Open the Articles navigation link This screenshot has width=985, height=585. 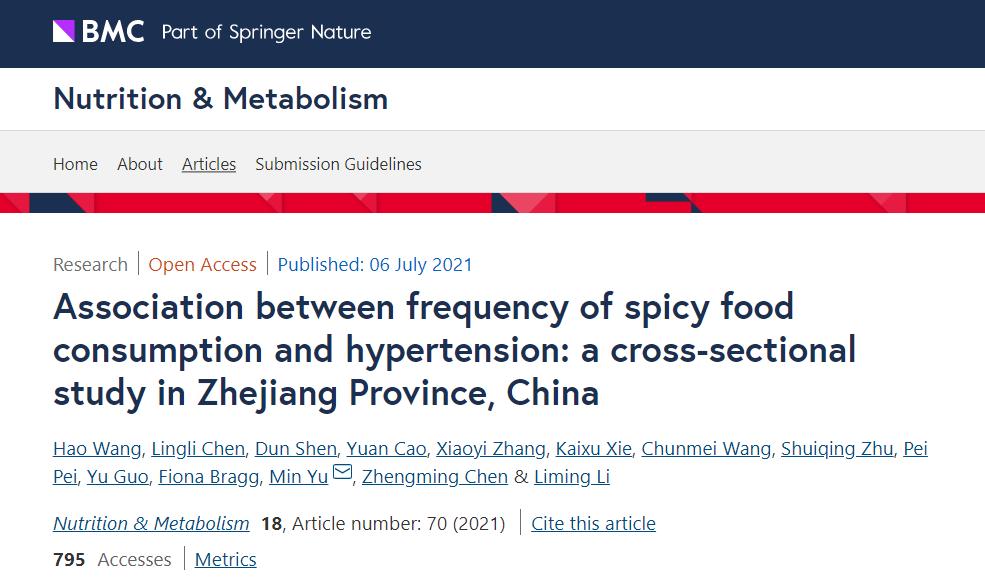point(209,164)
